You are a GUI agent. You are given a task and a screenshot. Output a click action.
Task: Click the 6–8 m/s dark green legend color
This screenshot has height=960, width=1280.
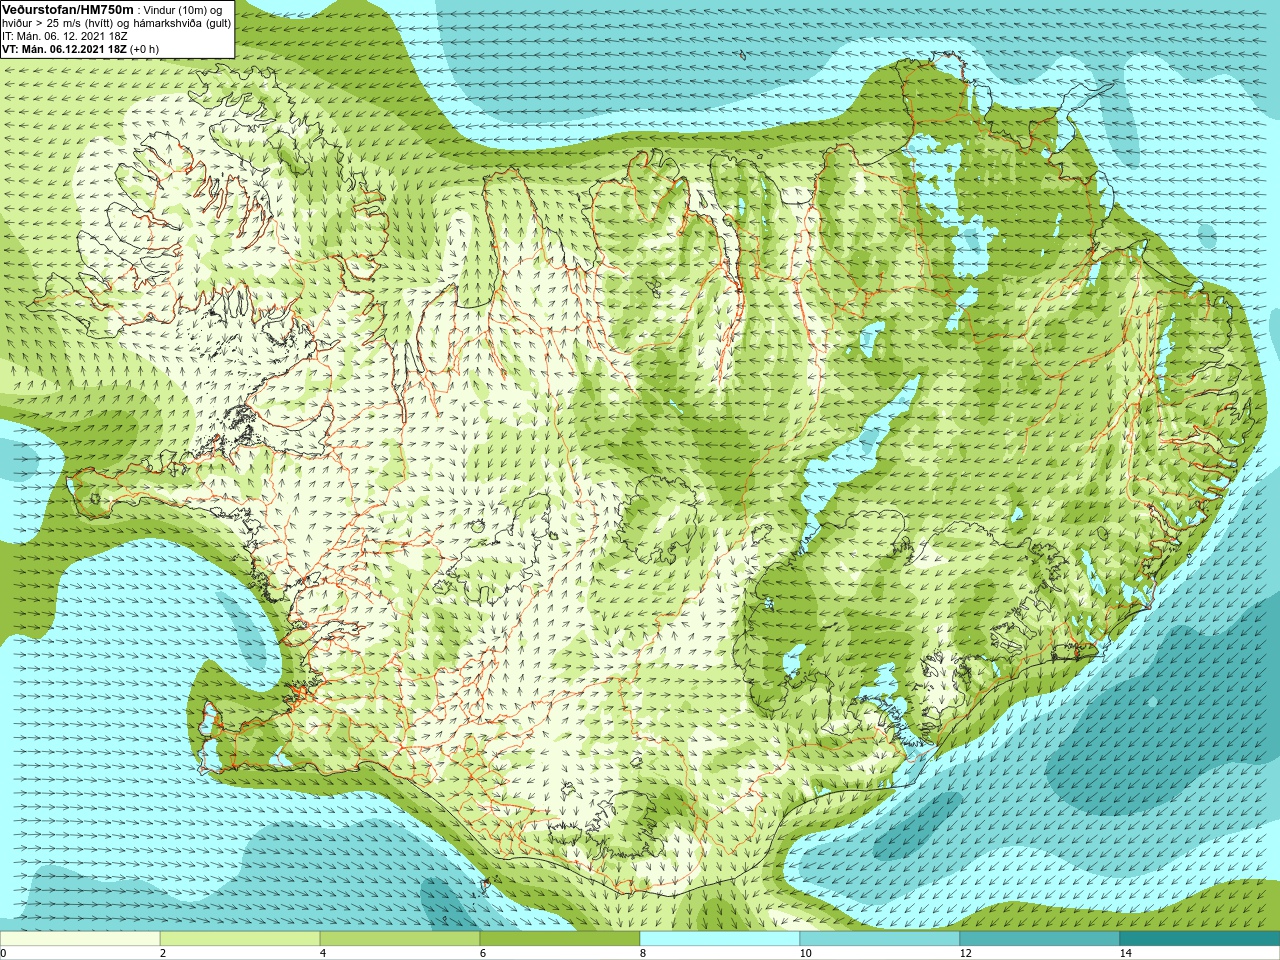[560, 939]
